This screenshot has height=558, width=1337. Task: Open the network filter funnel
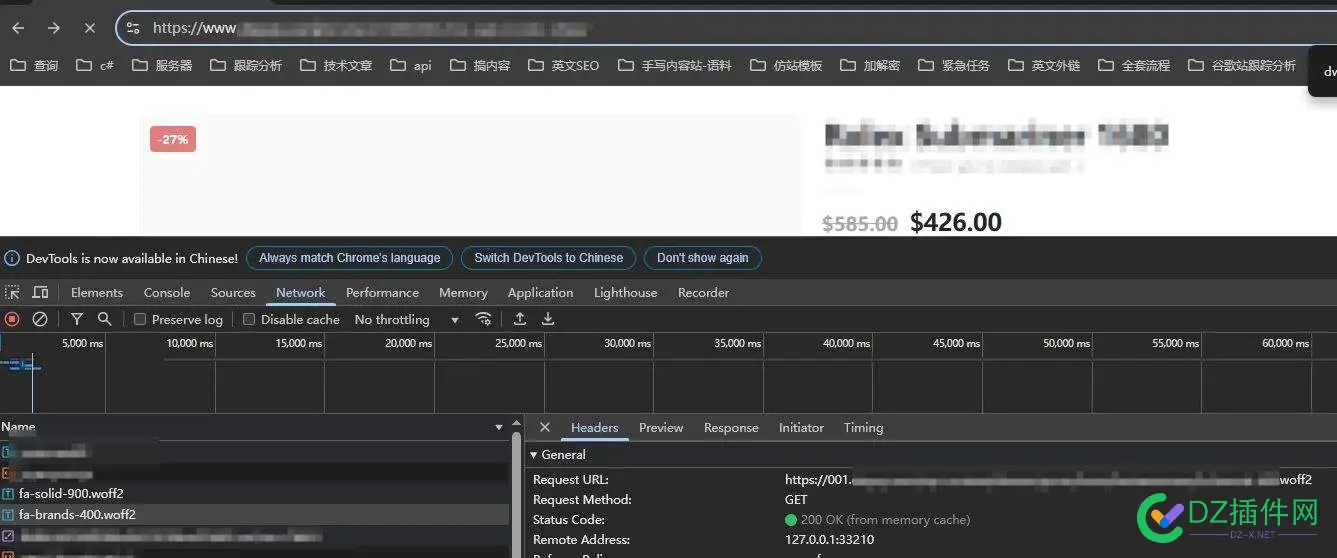click(x=77, y=319)
